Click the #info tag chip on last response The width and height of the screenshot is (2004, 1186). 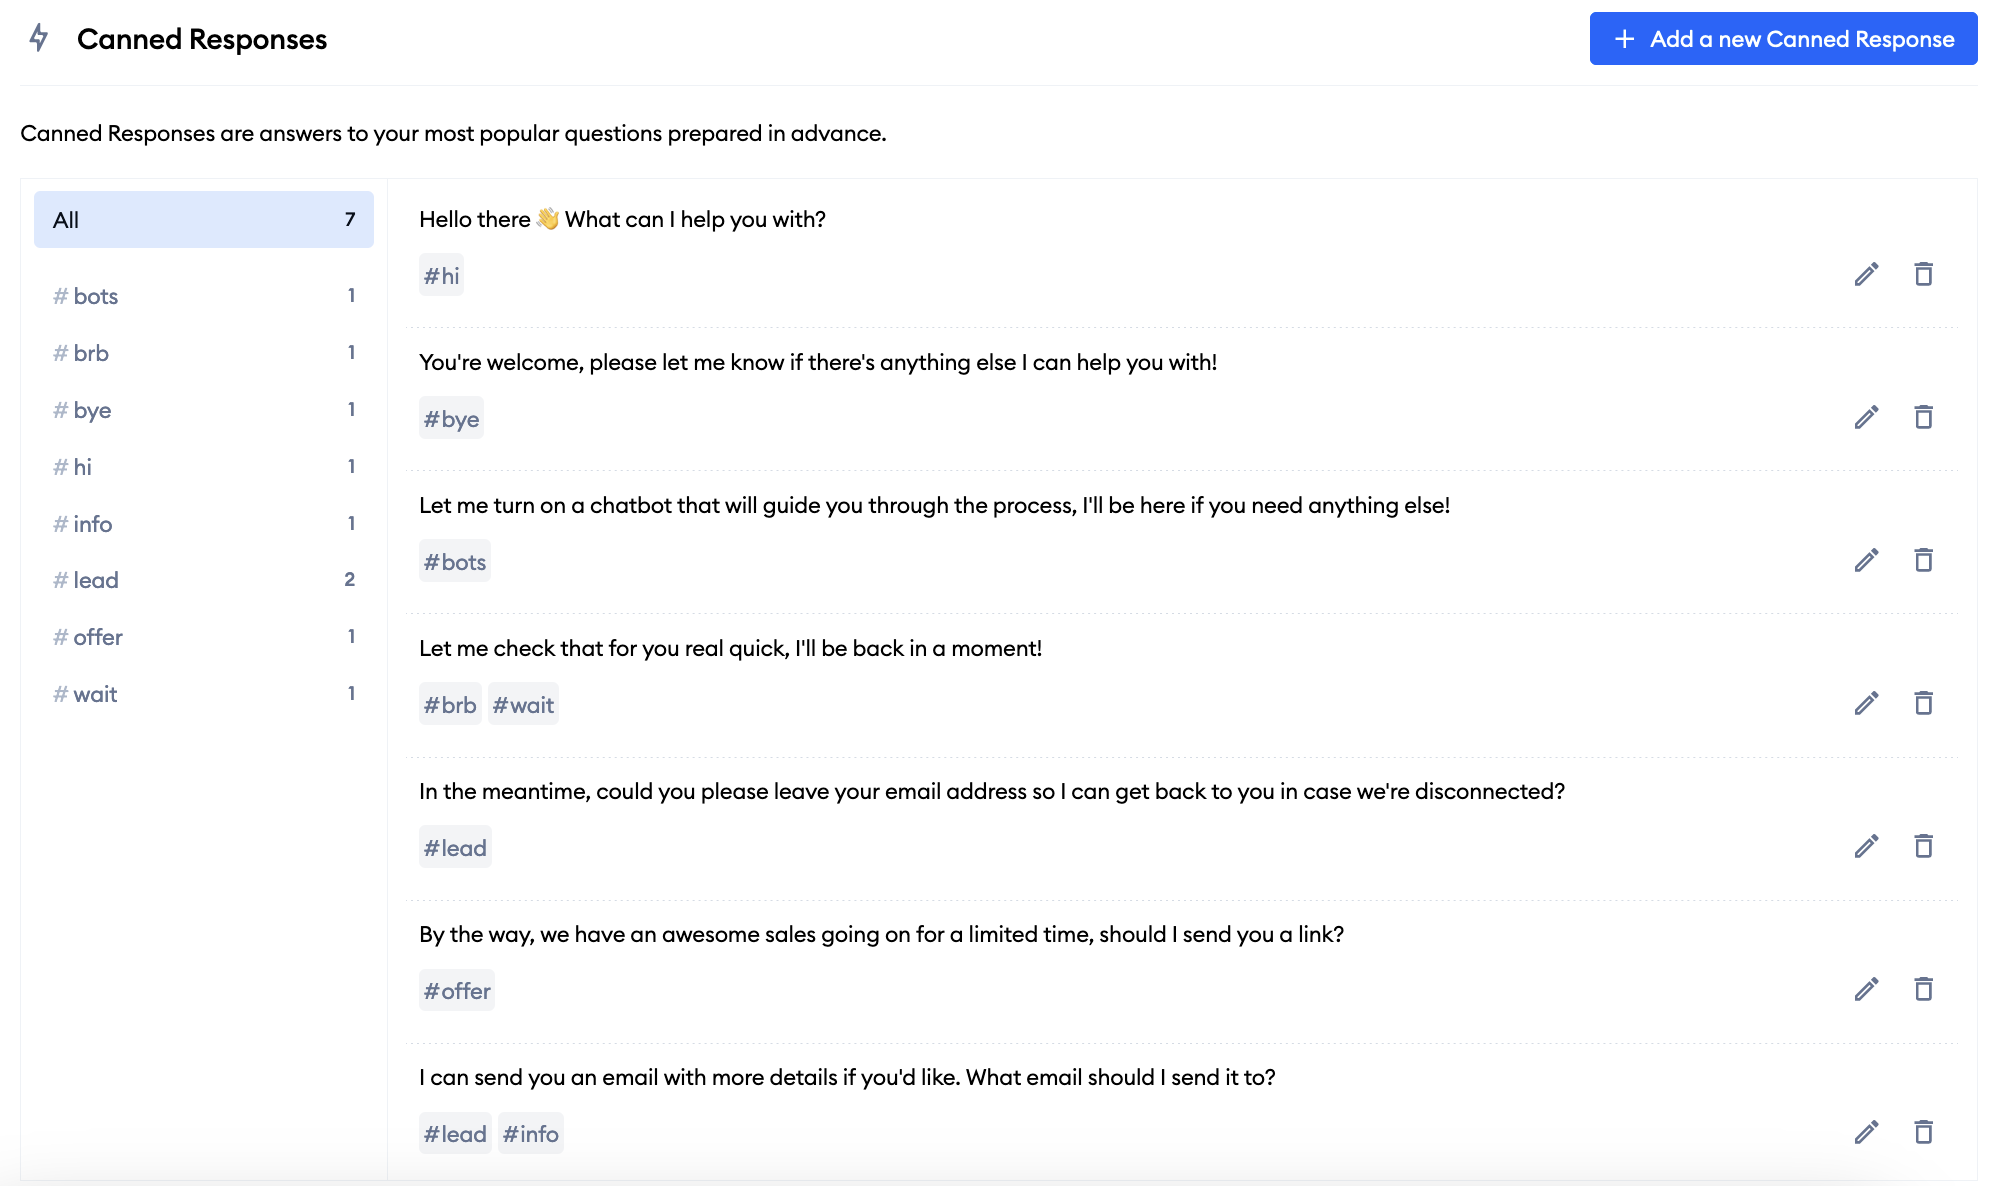tap(530, 1134)
